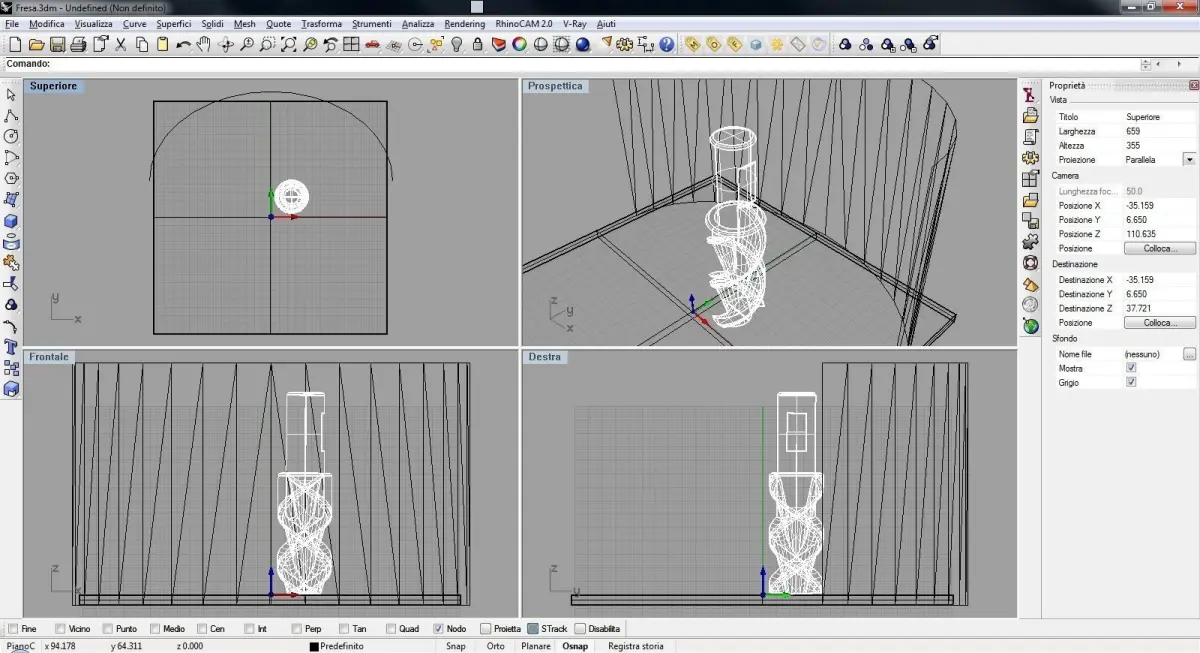Select the box solid tool icon

point(11,221)
